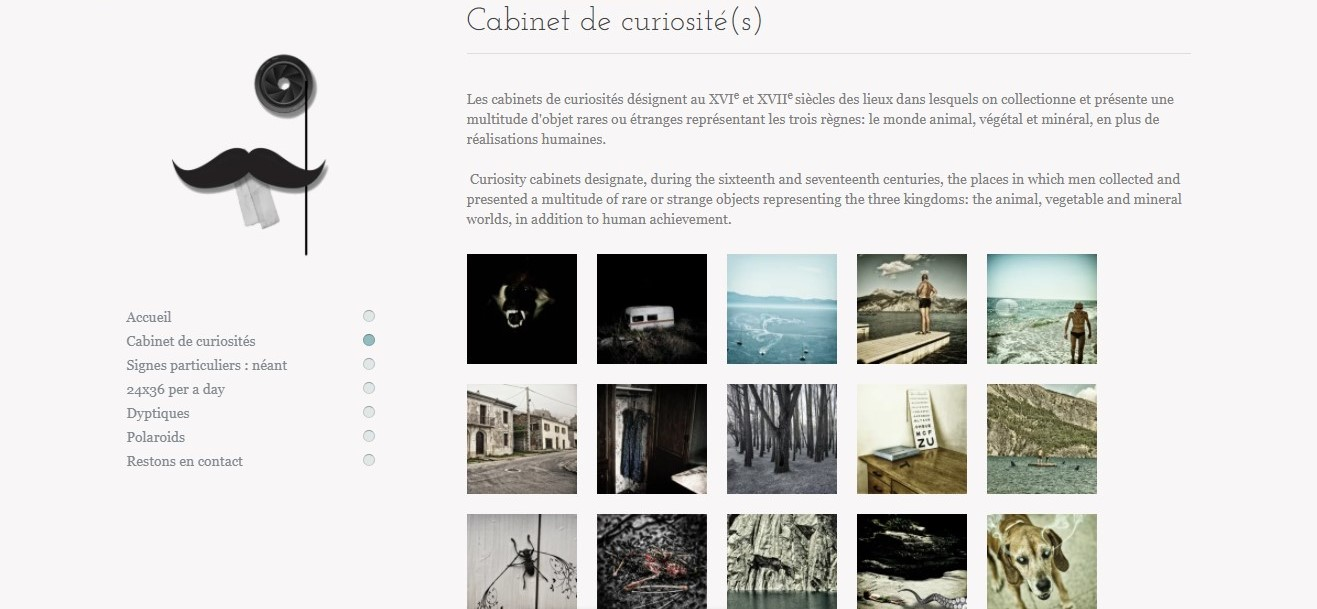Select the radio dot next to Dyptiques
1317x609 pixels.
[369, 412]
